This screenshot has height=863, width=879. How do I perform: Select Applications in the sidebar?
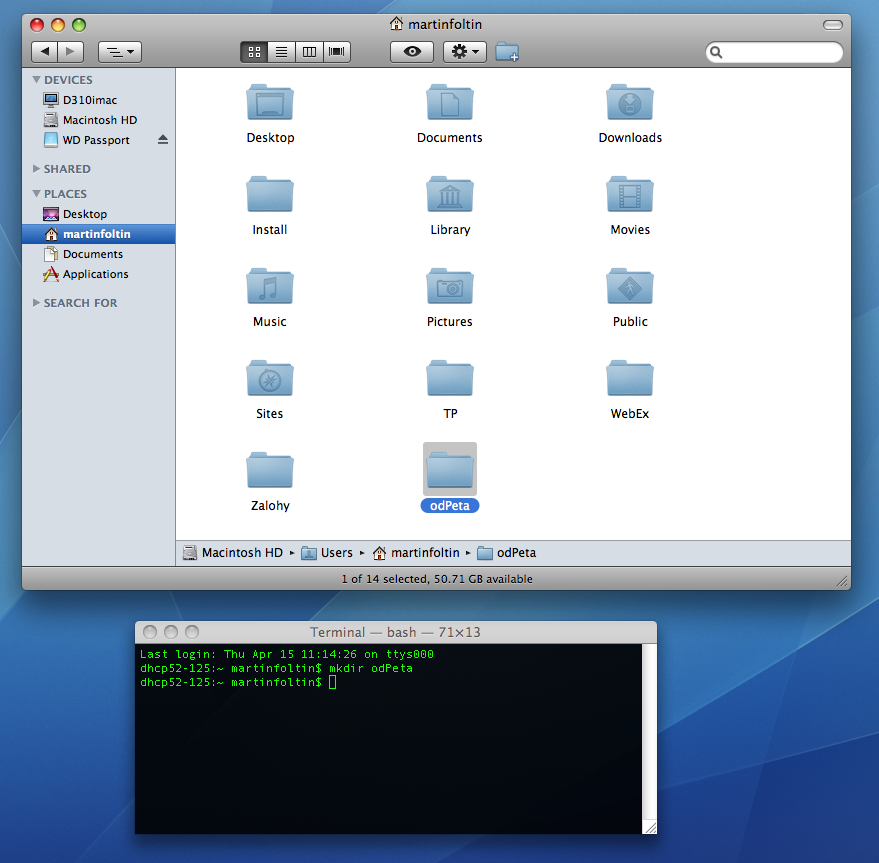tap(99, 274)
